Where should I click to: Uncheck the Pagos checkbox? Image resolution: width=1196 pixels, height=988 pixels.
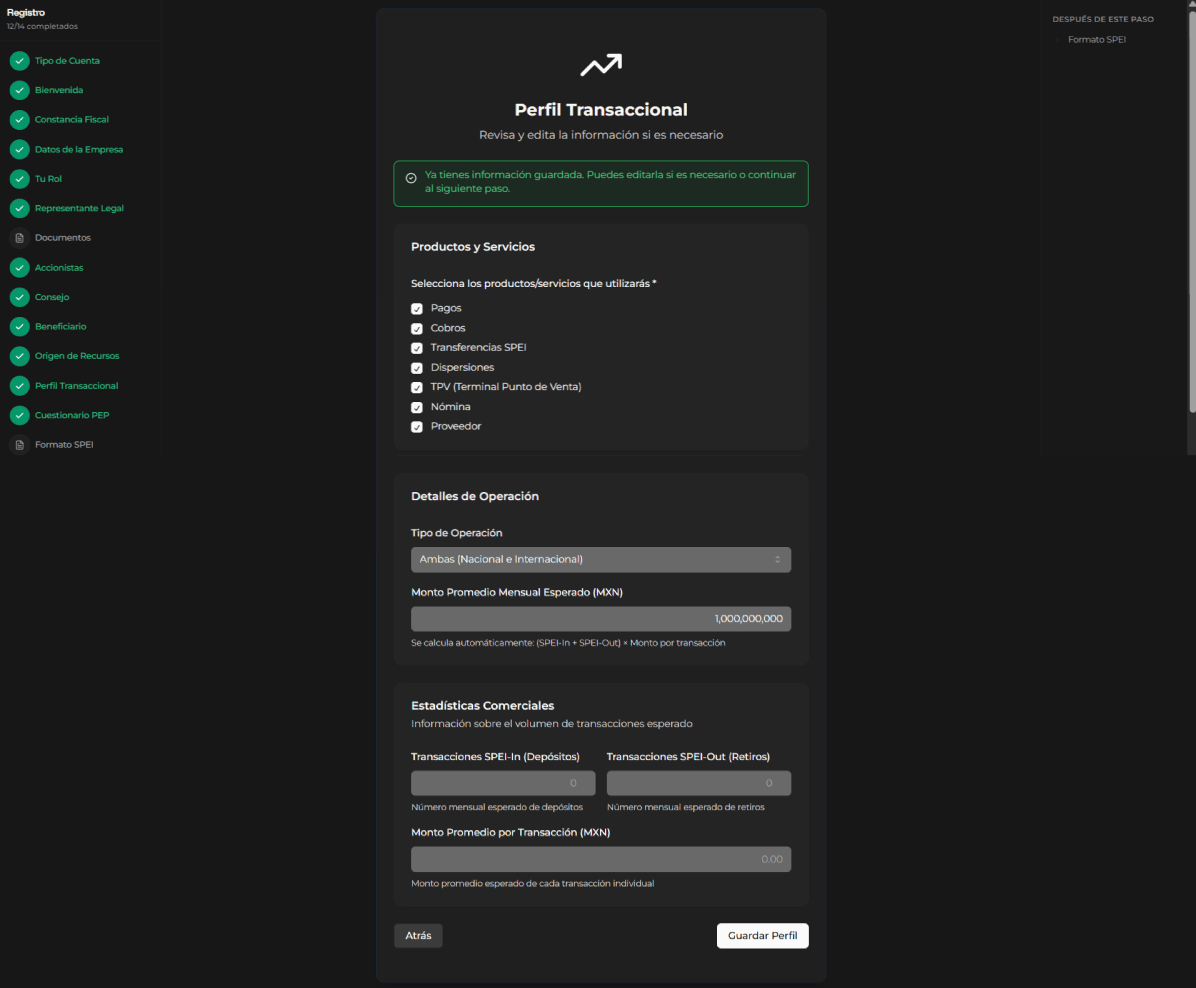tap(416, 309)
